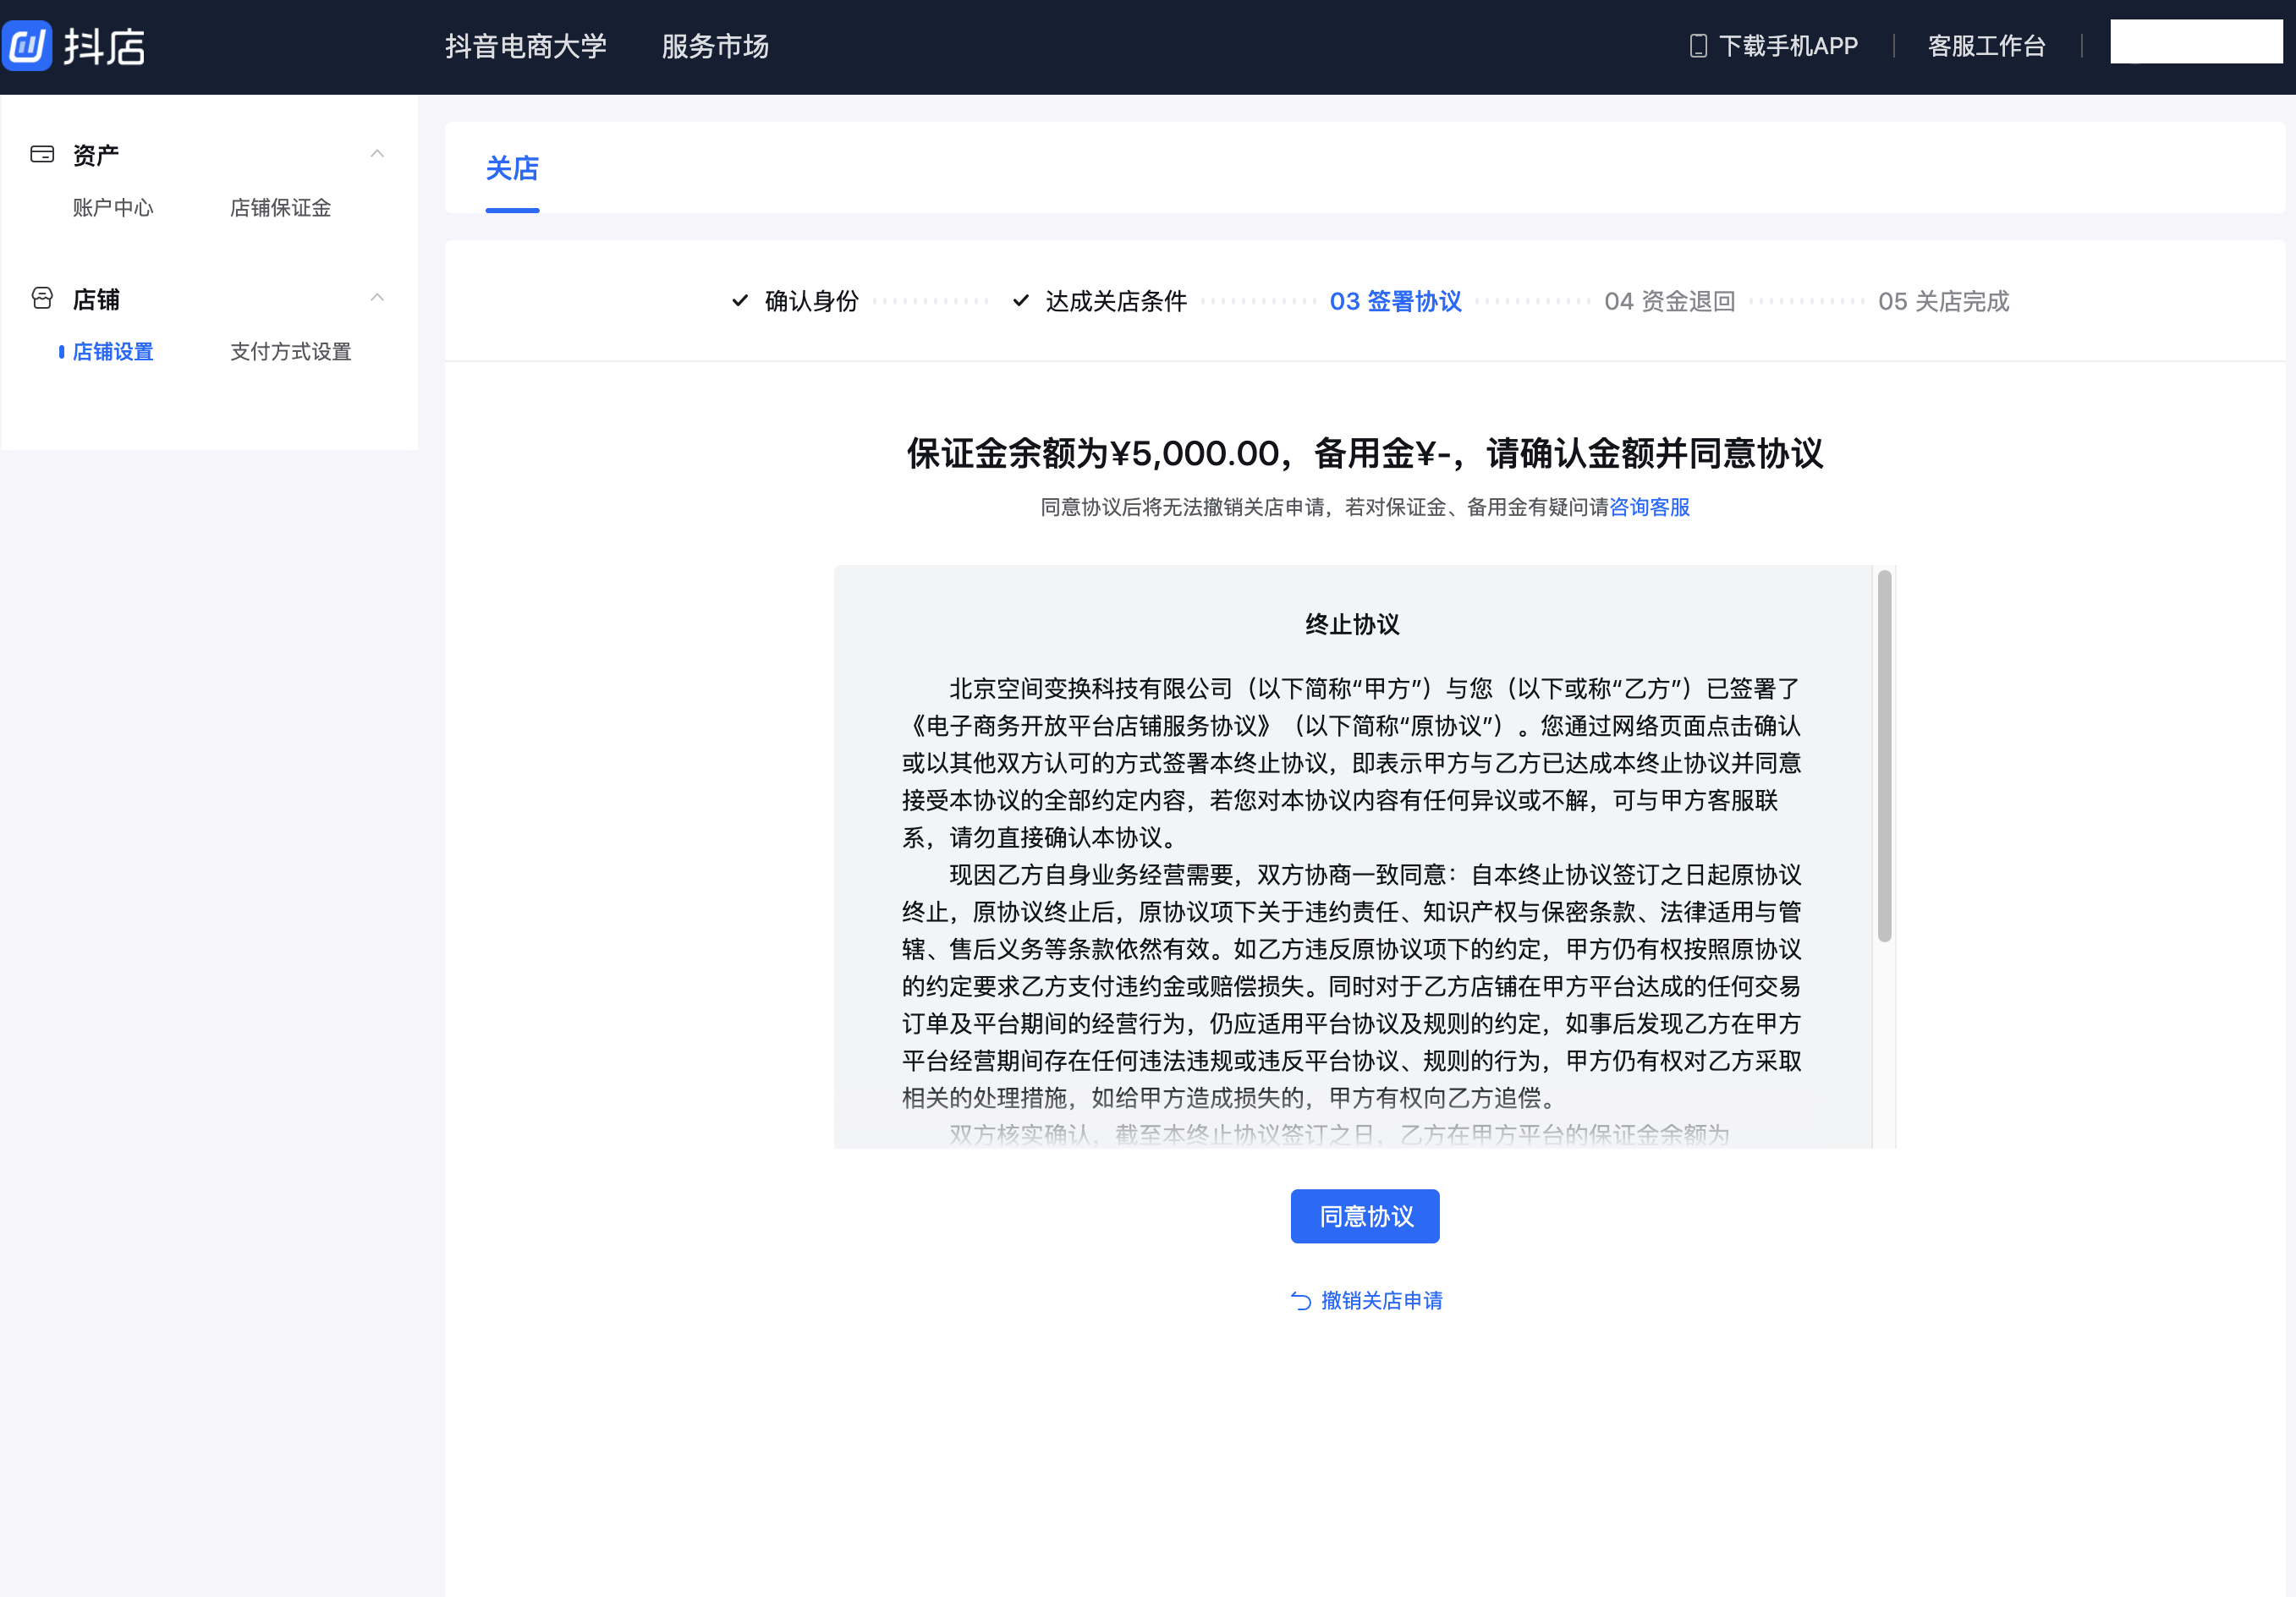2296x1597 pixels.
Task: Switch to the 关店 tab
Action: [511, 170]
